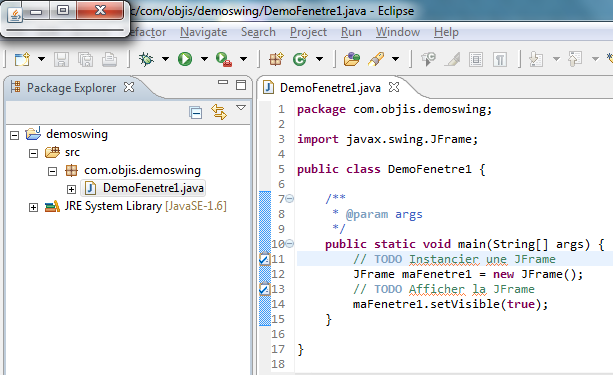Open the Help menu

446,32
